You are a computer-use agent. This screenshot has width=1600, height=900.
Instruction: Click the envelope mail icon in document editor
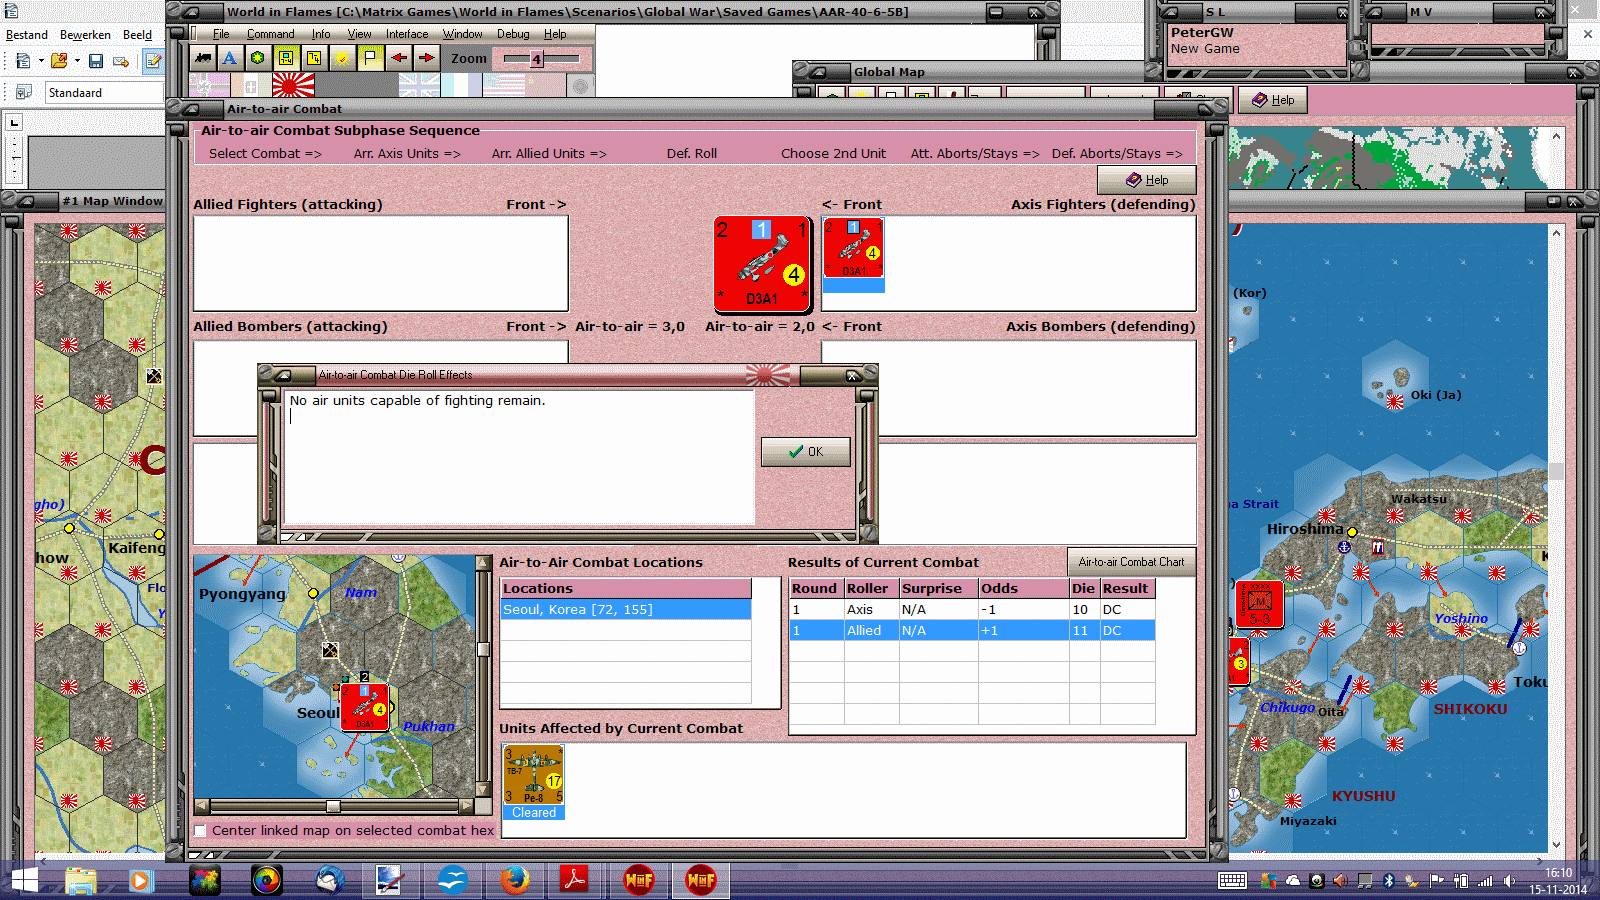pyautogui.click(x=121, y=61)
